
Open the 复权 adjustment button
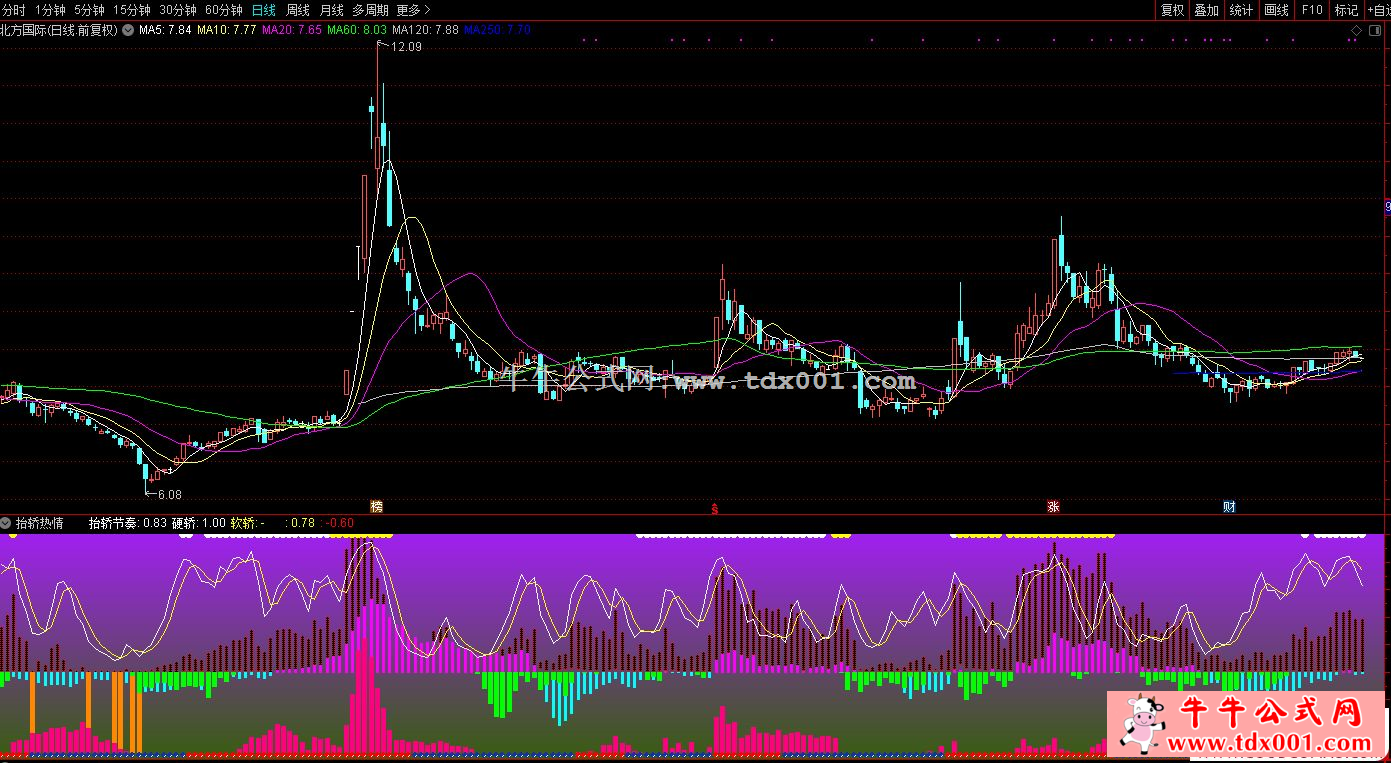1172,10
